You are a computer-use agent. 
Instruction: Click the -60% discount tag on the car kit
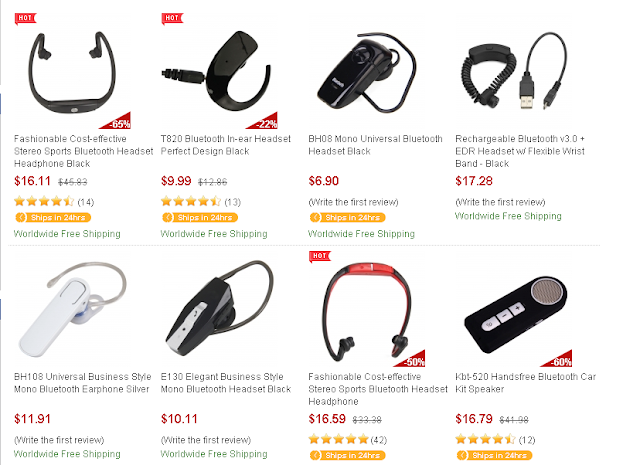(x=559, y=359)
